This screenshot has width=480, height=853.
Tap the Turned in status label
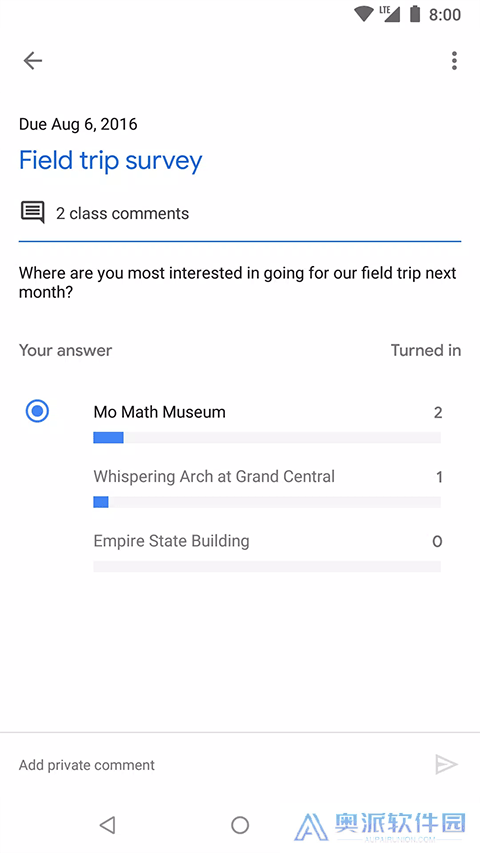coord(426,350)
